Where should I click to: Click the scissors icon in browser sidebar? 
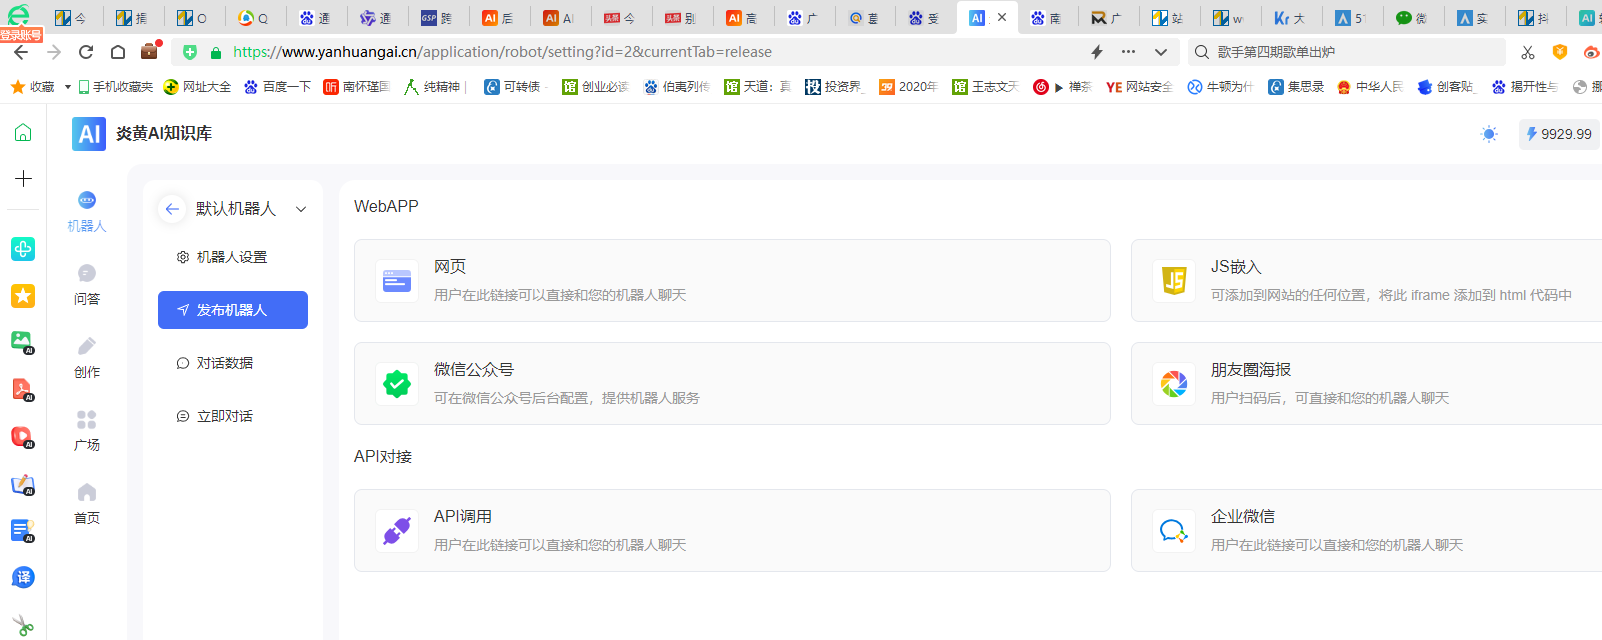point(23,625)
